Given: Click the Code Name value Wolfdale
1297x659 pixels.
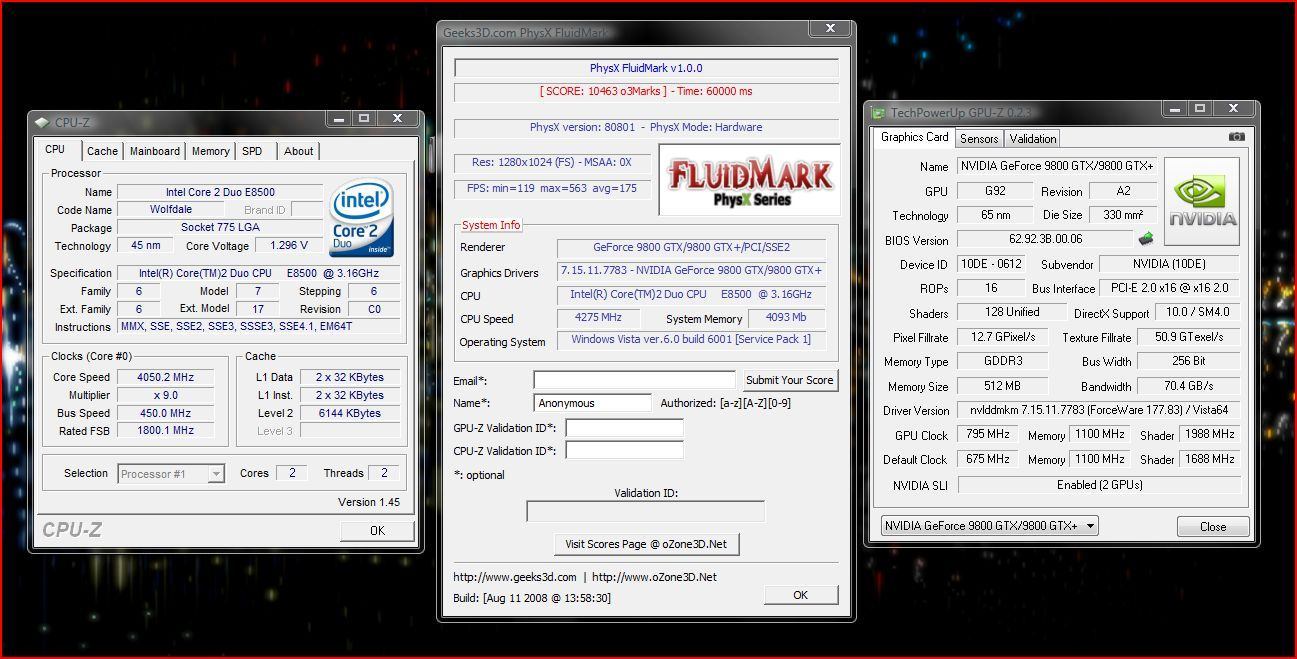Looking at the screenshot, I should 170,210.
